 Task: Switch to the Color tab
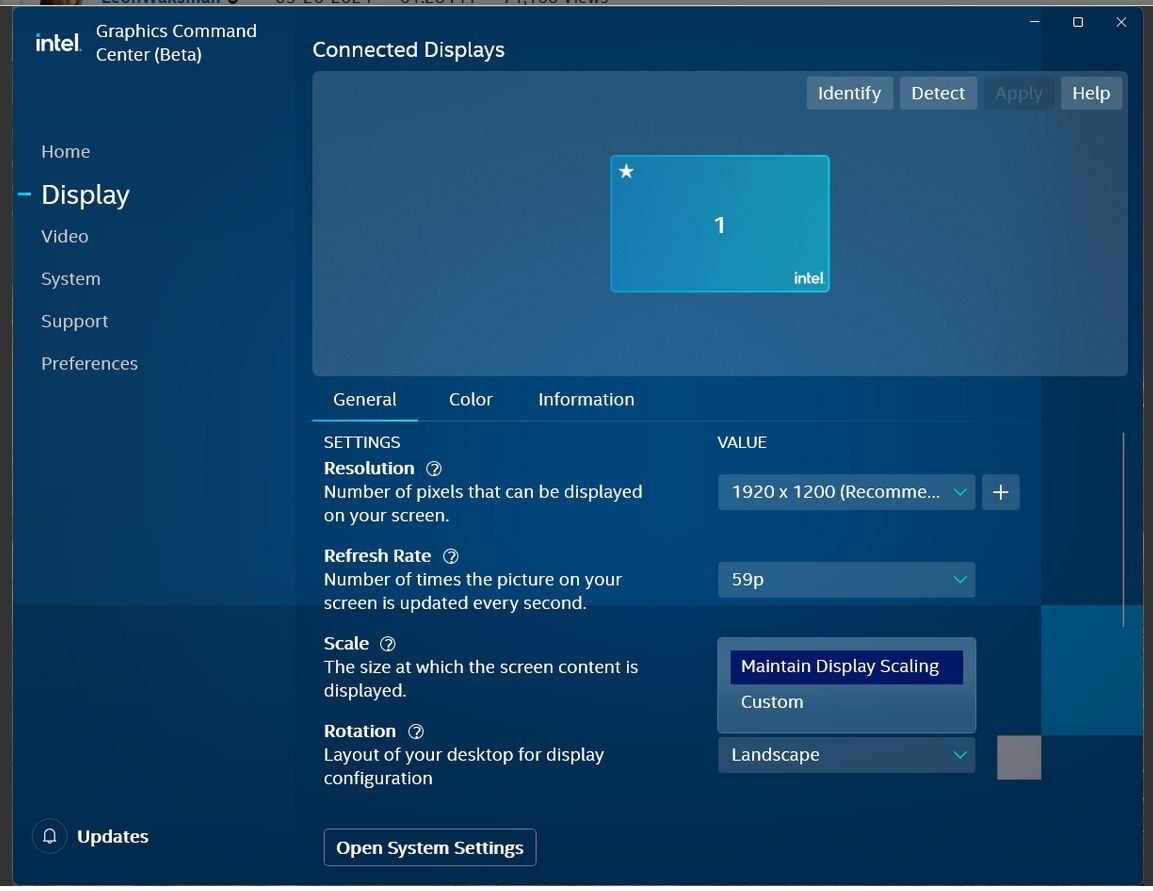(x=471, y=399)
